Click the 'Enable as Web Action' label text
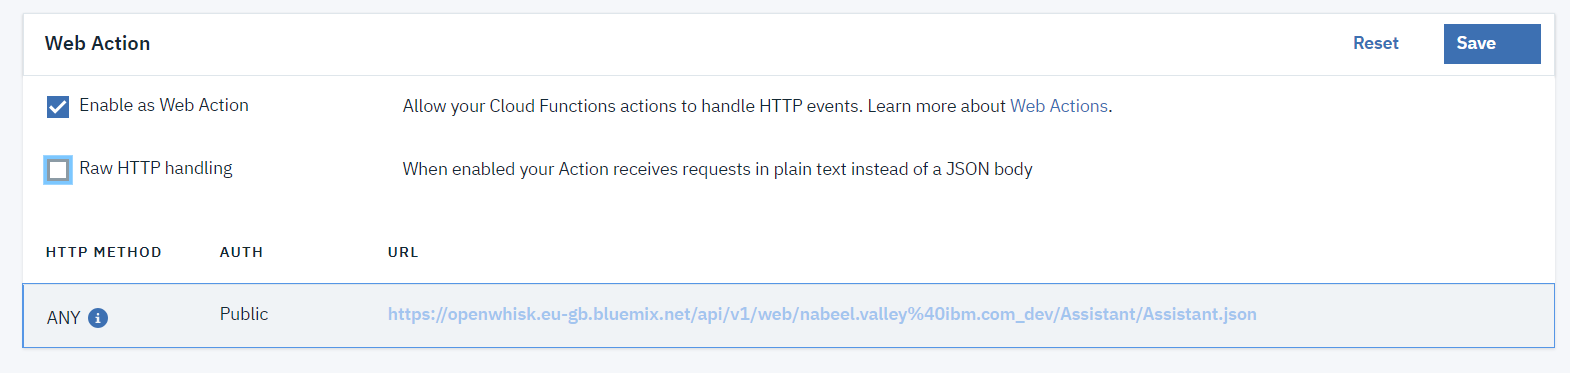This screenshot has height=373, width=1570. [164, 105]
